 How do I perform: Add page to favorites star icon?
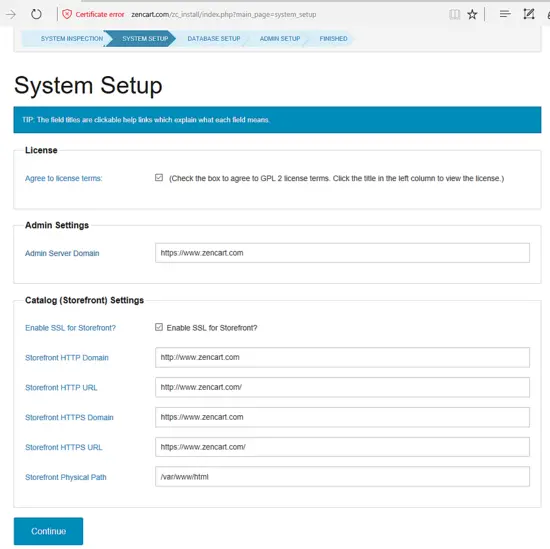[472, 14]
